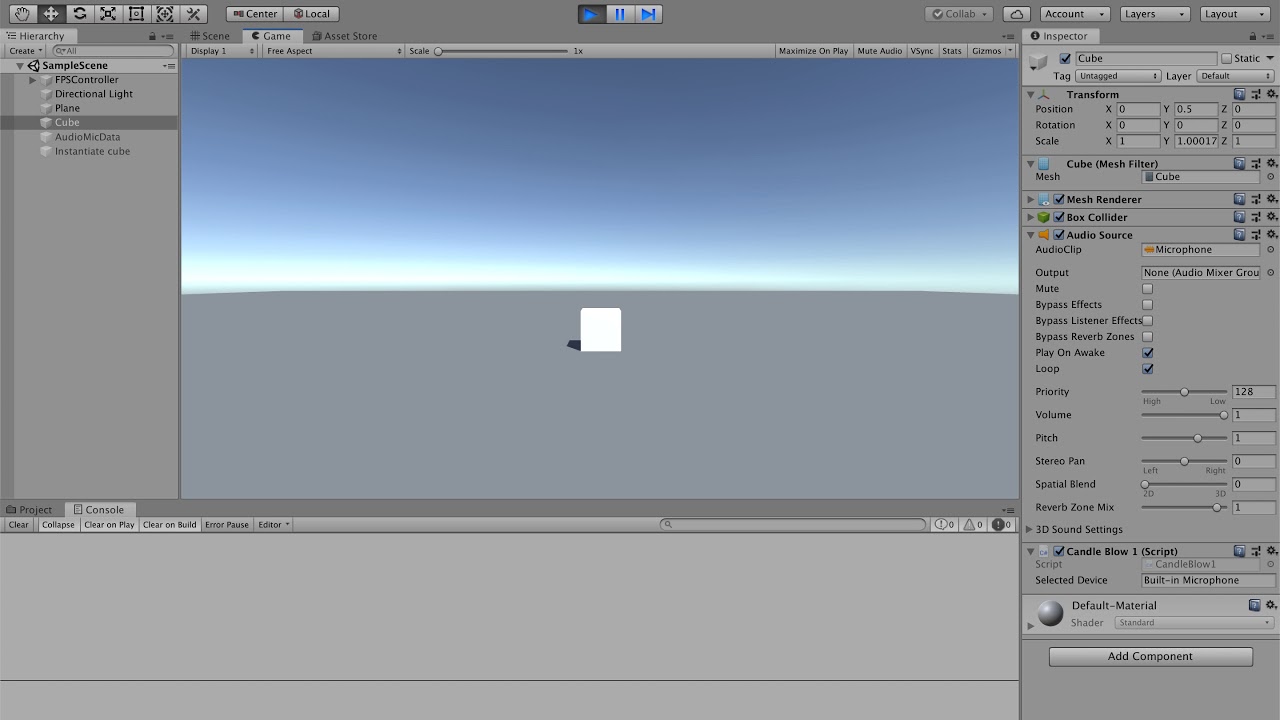
Task: Switch to the Project tab
Action: pos(29,510)
